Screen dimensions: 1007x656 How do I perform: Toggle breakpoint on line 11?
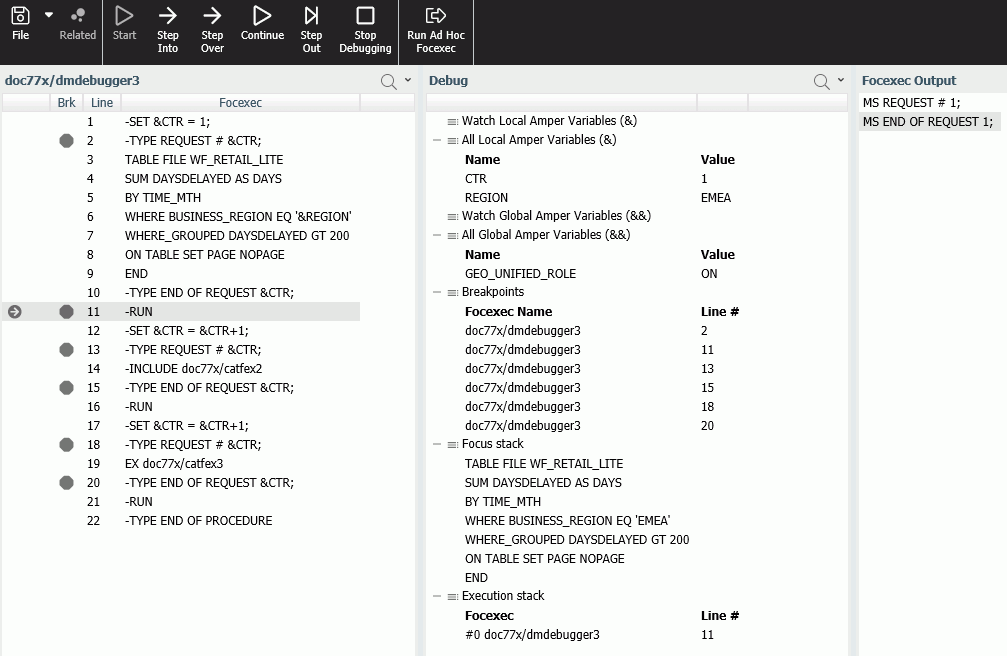pyautogui.click(x=66, y=312)
